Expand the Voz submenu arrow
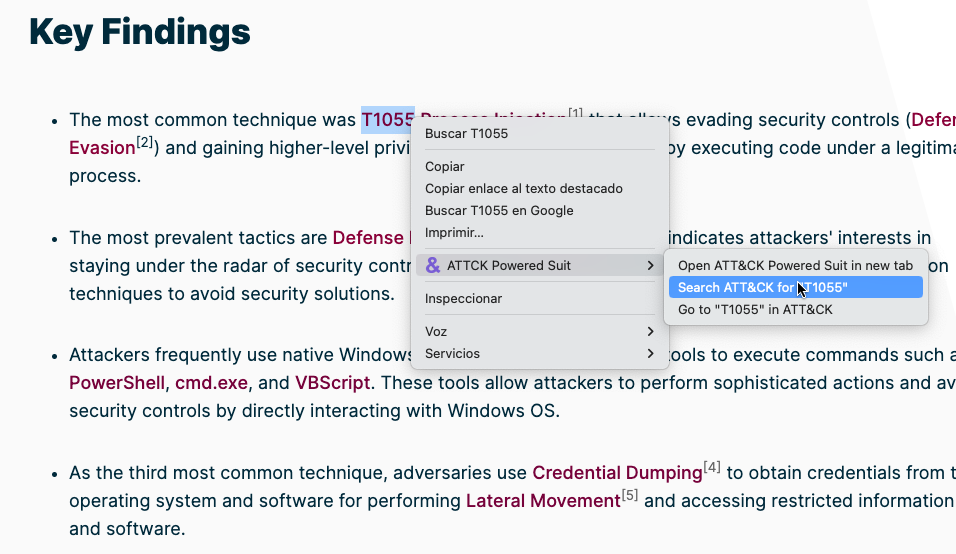The image size is (956, 554). tap(650, 331)
